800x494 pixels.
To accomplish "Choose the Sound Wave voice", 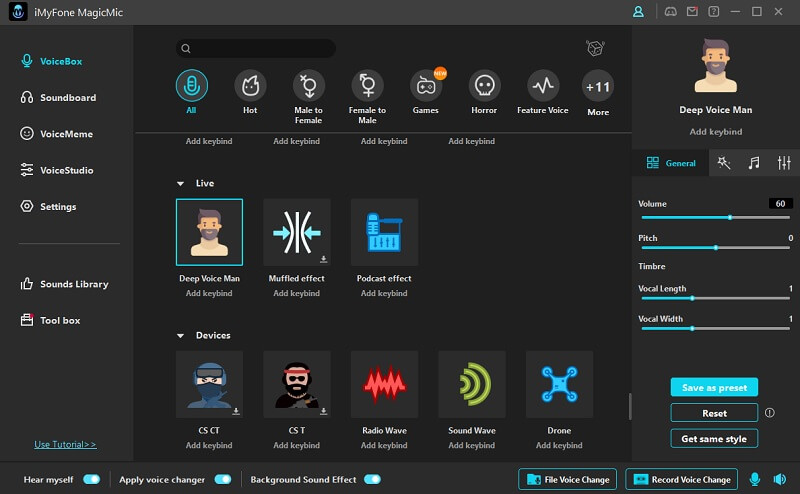I will coord(472,384).
